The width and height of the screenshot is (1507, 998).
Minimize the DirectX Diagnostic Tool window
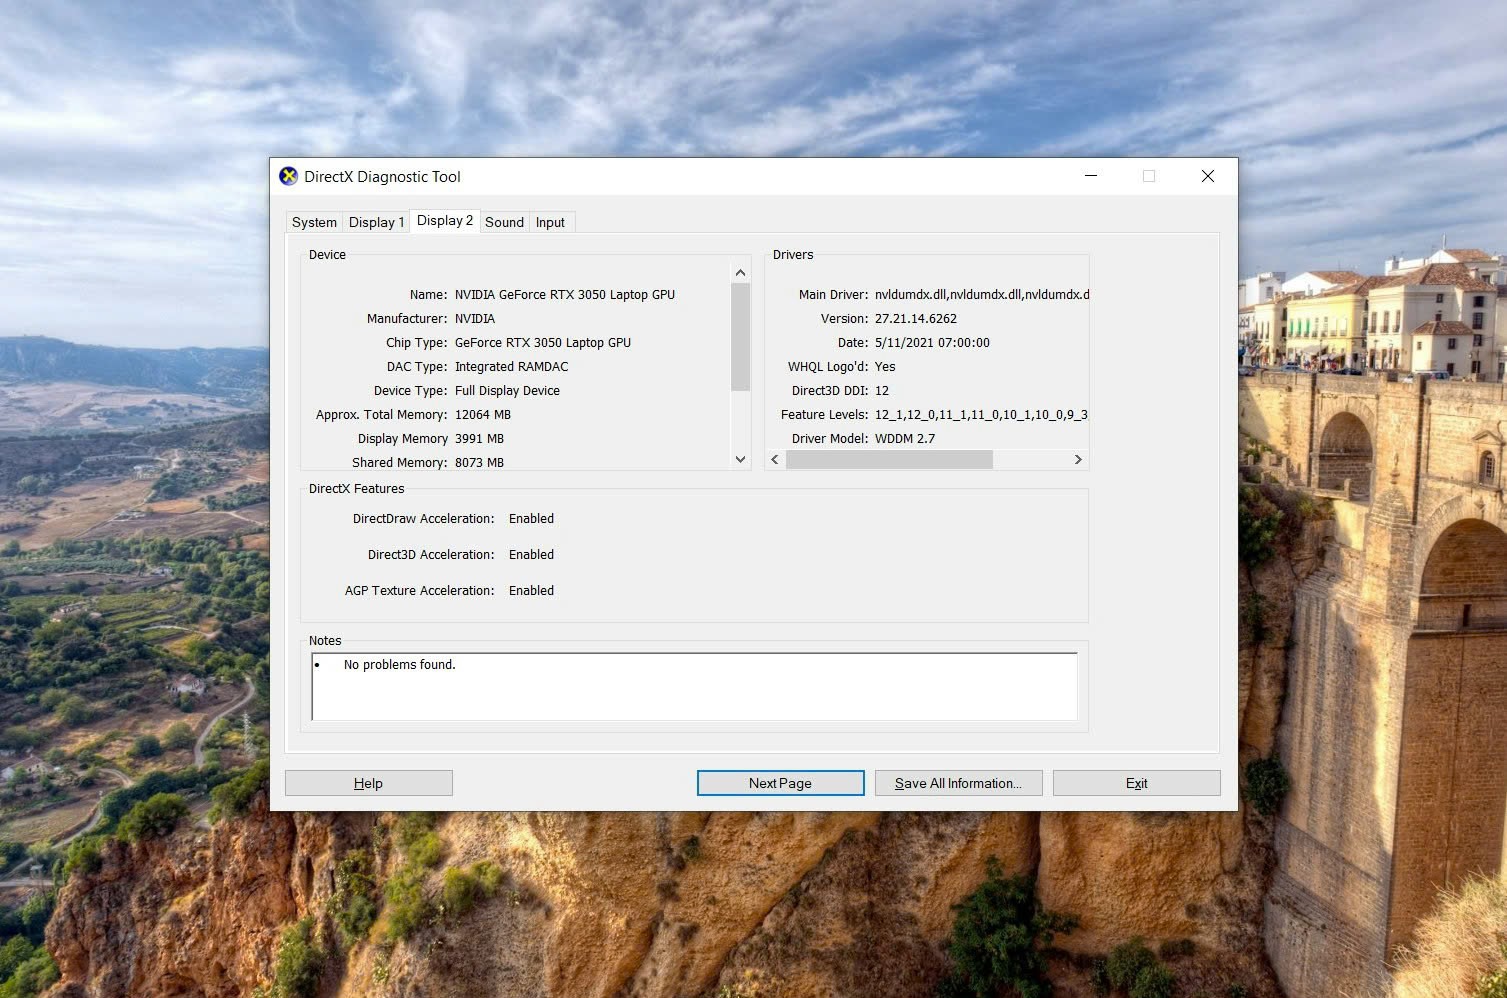tap(1091, 176)
